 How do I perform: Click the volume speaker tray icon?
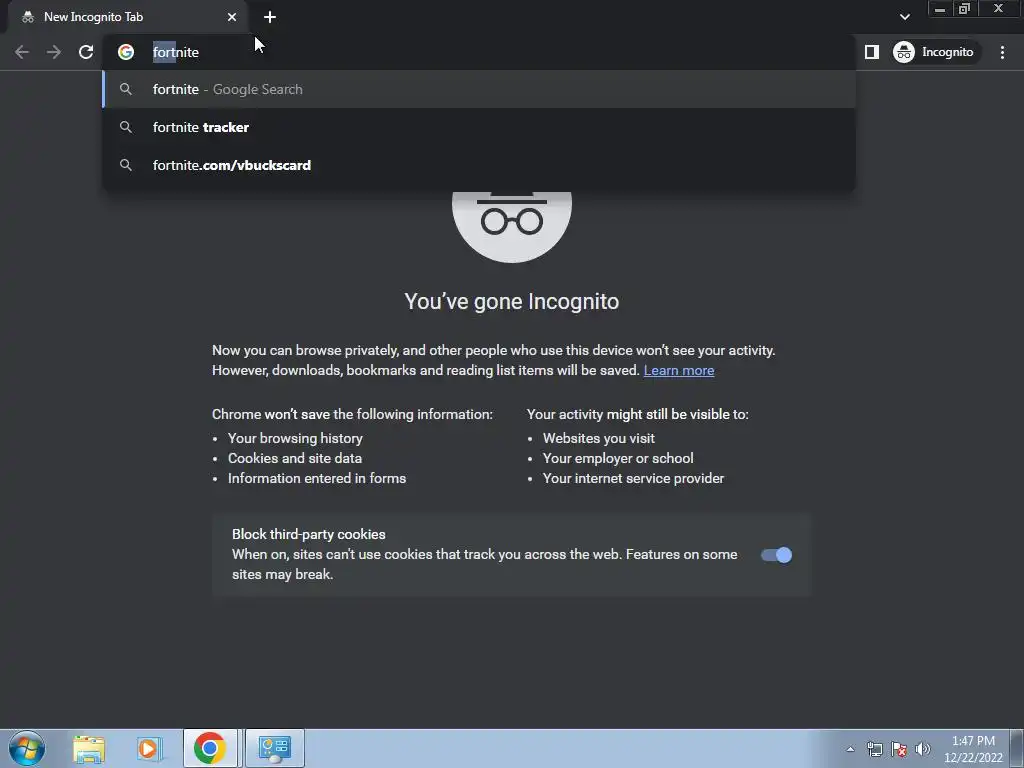[x=922, y=749]
